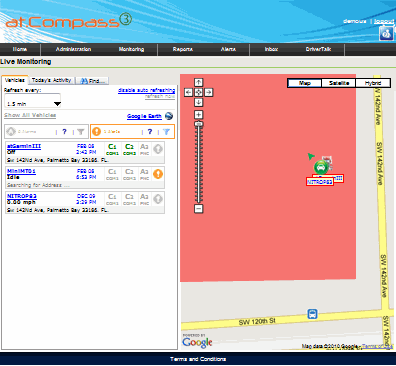
Task: Zoom out the map with minus button
Action: [x=198, y=209]
